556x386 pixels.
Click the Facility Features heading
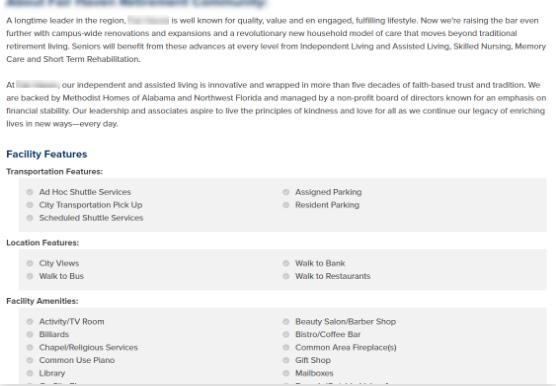pyautogui.click(x=47, y=154)
